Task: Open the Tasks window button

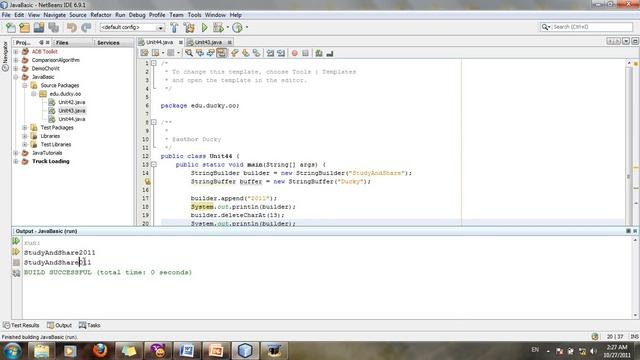Action: pos(89,325)
